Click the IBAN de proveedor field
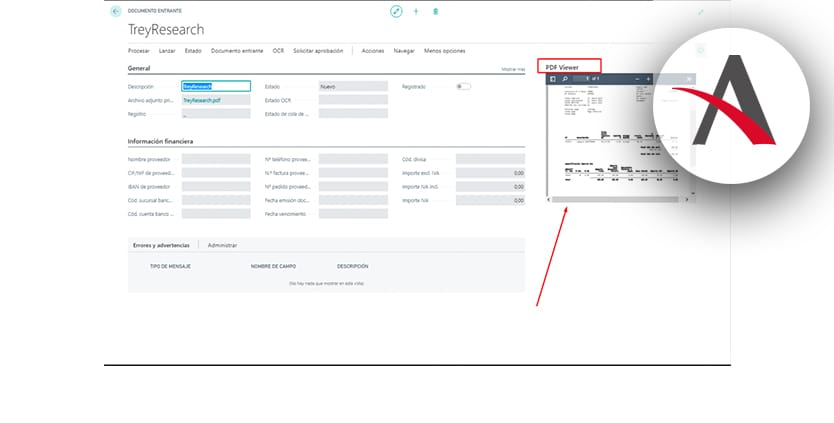Image resolution: width=834 pixels, height=423 pixels. [x=216, y=187]
